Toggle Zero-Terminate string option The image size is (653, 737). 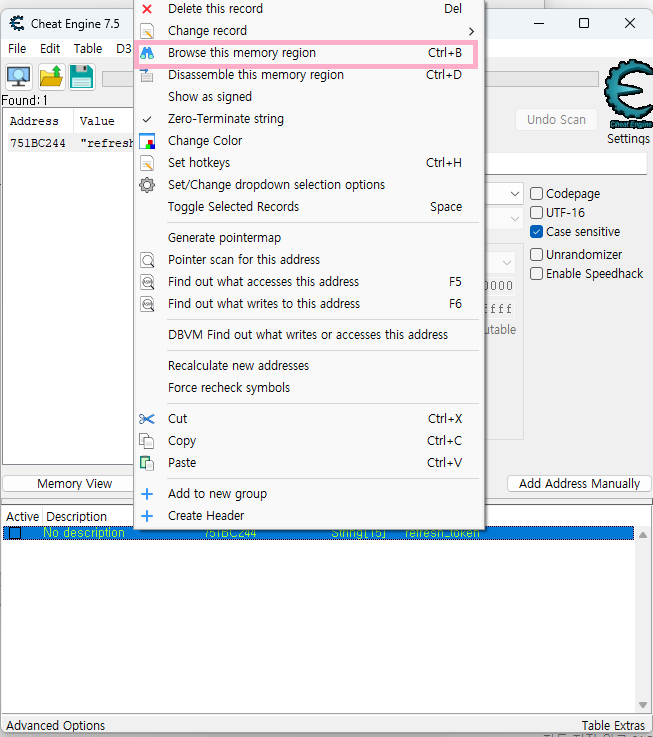(x=226, y=119)
